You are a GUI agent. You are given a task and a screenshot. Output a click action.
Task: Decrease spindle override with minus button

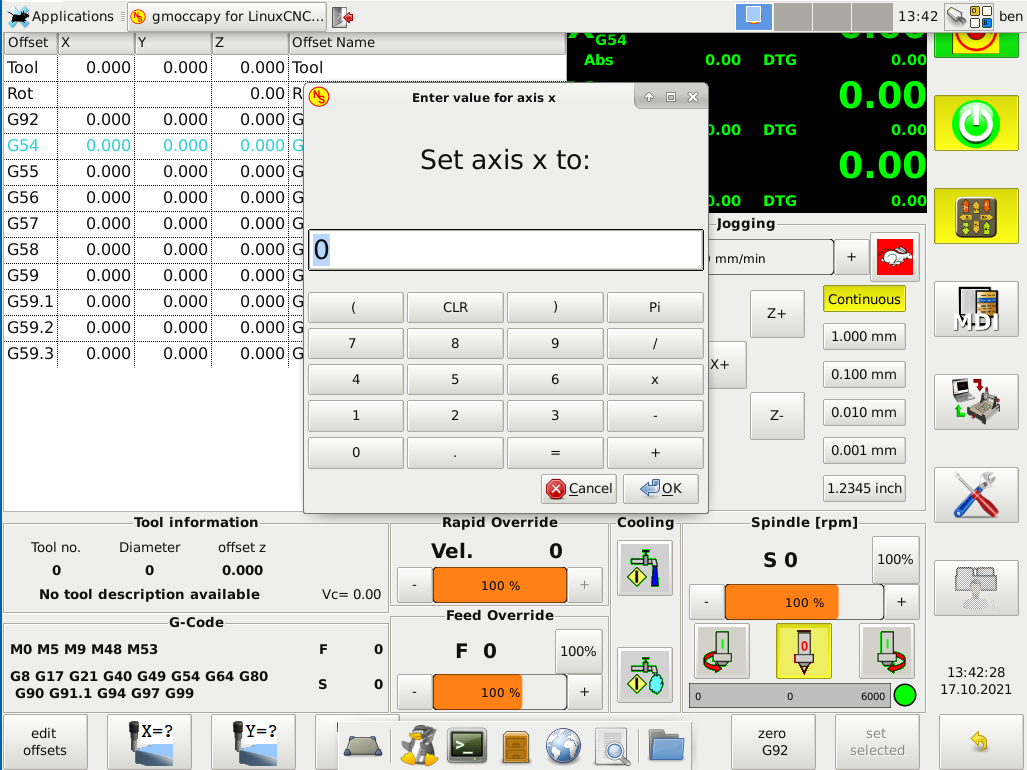pos(707,602)
